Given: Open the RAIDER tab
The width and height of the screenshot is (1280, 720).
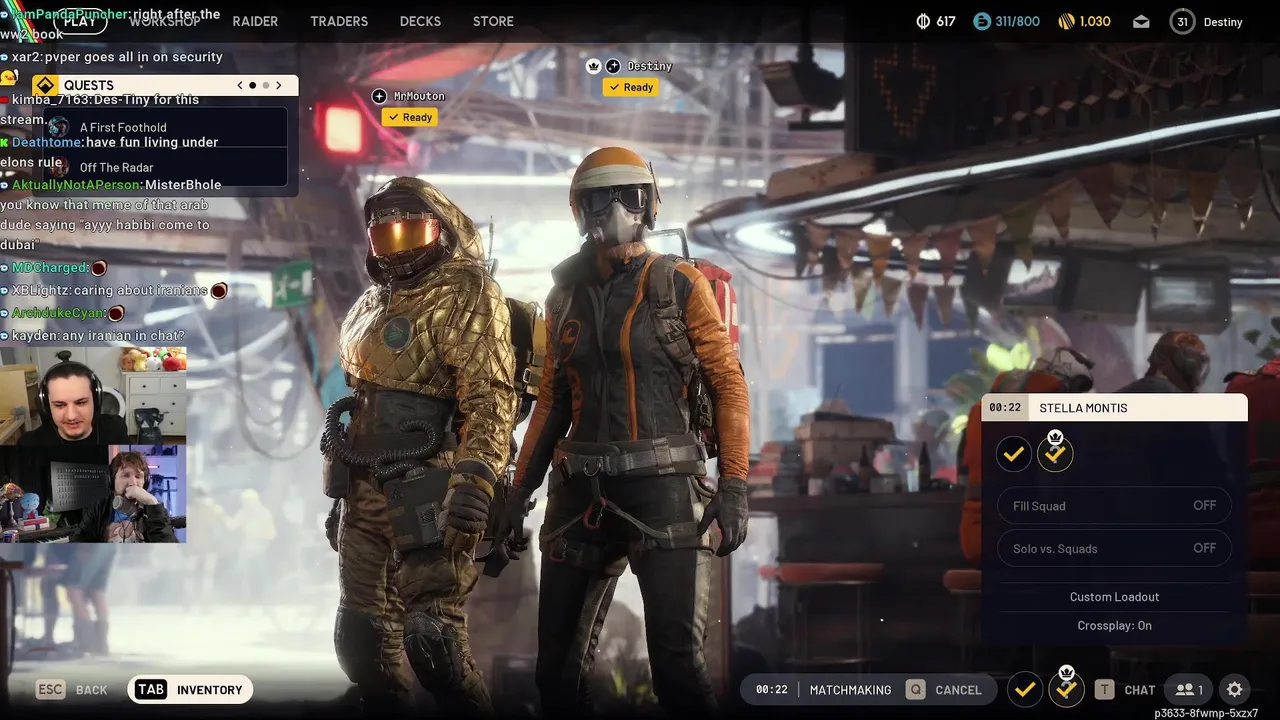Looking at the screenshot, I should pyautogui.click(x=255, y=21).
